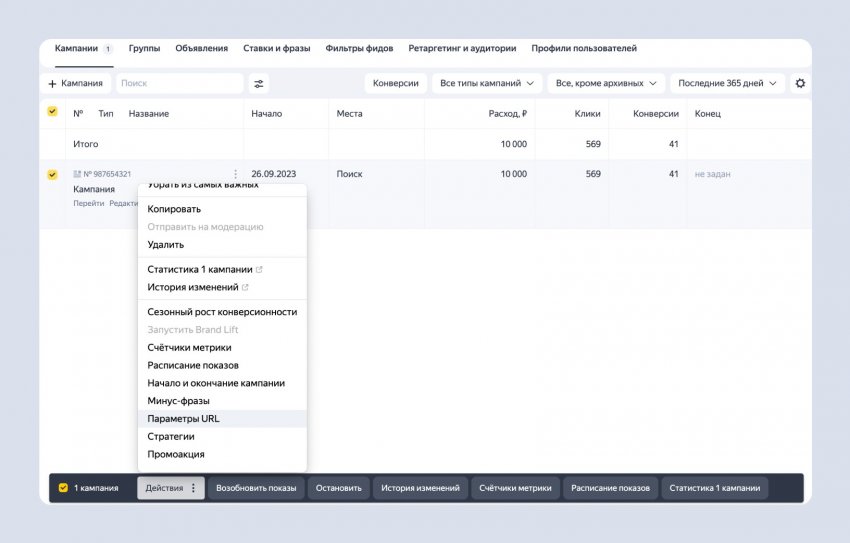Expand the 'Все типы кампаний' dropdown
The image size is (850, 543).
pos(487,84)
